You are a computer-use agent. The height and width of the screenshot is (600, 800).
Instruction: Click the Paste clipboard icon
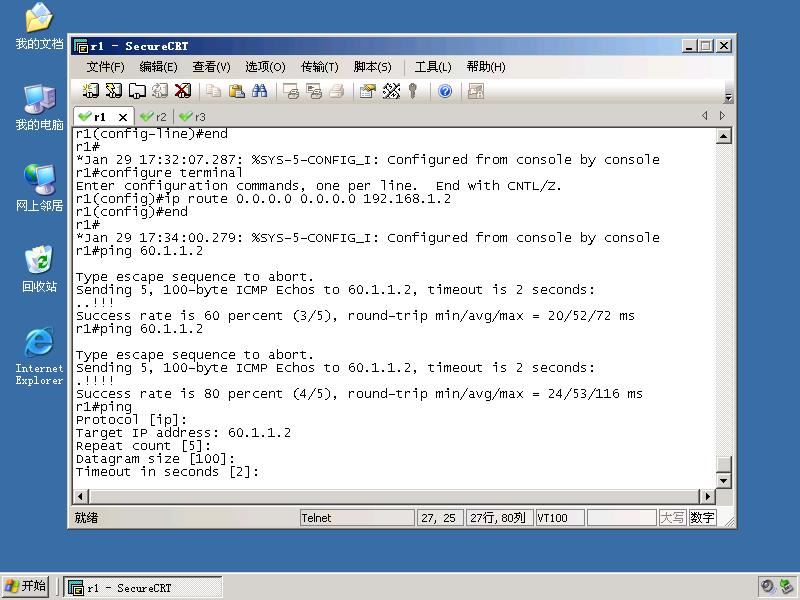236,91
